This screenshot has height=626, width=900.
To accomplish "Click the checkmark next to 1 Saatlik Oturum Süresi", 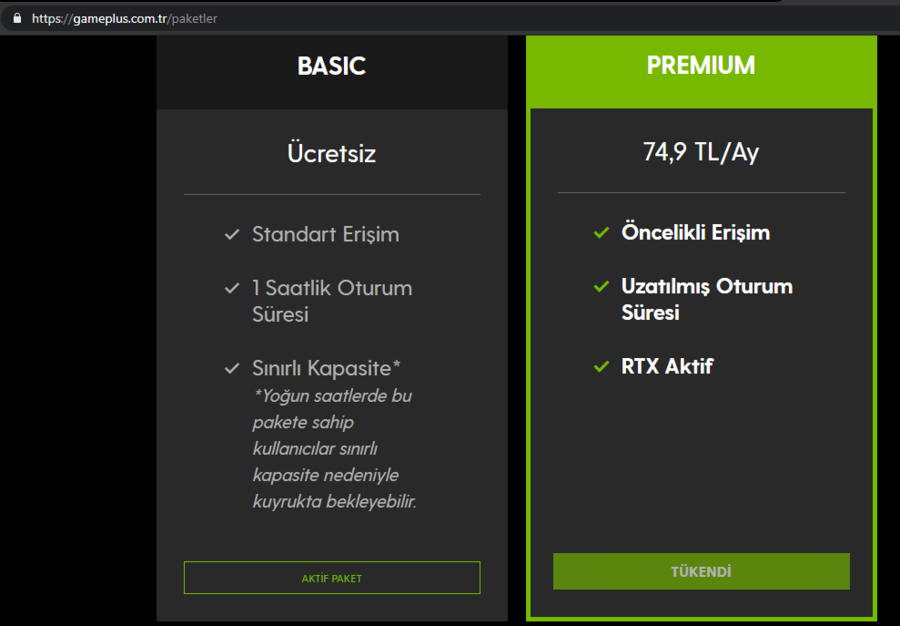I will [232, 289].
